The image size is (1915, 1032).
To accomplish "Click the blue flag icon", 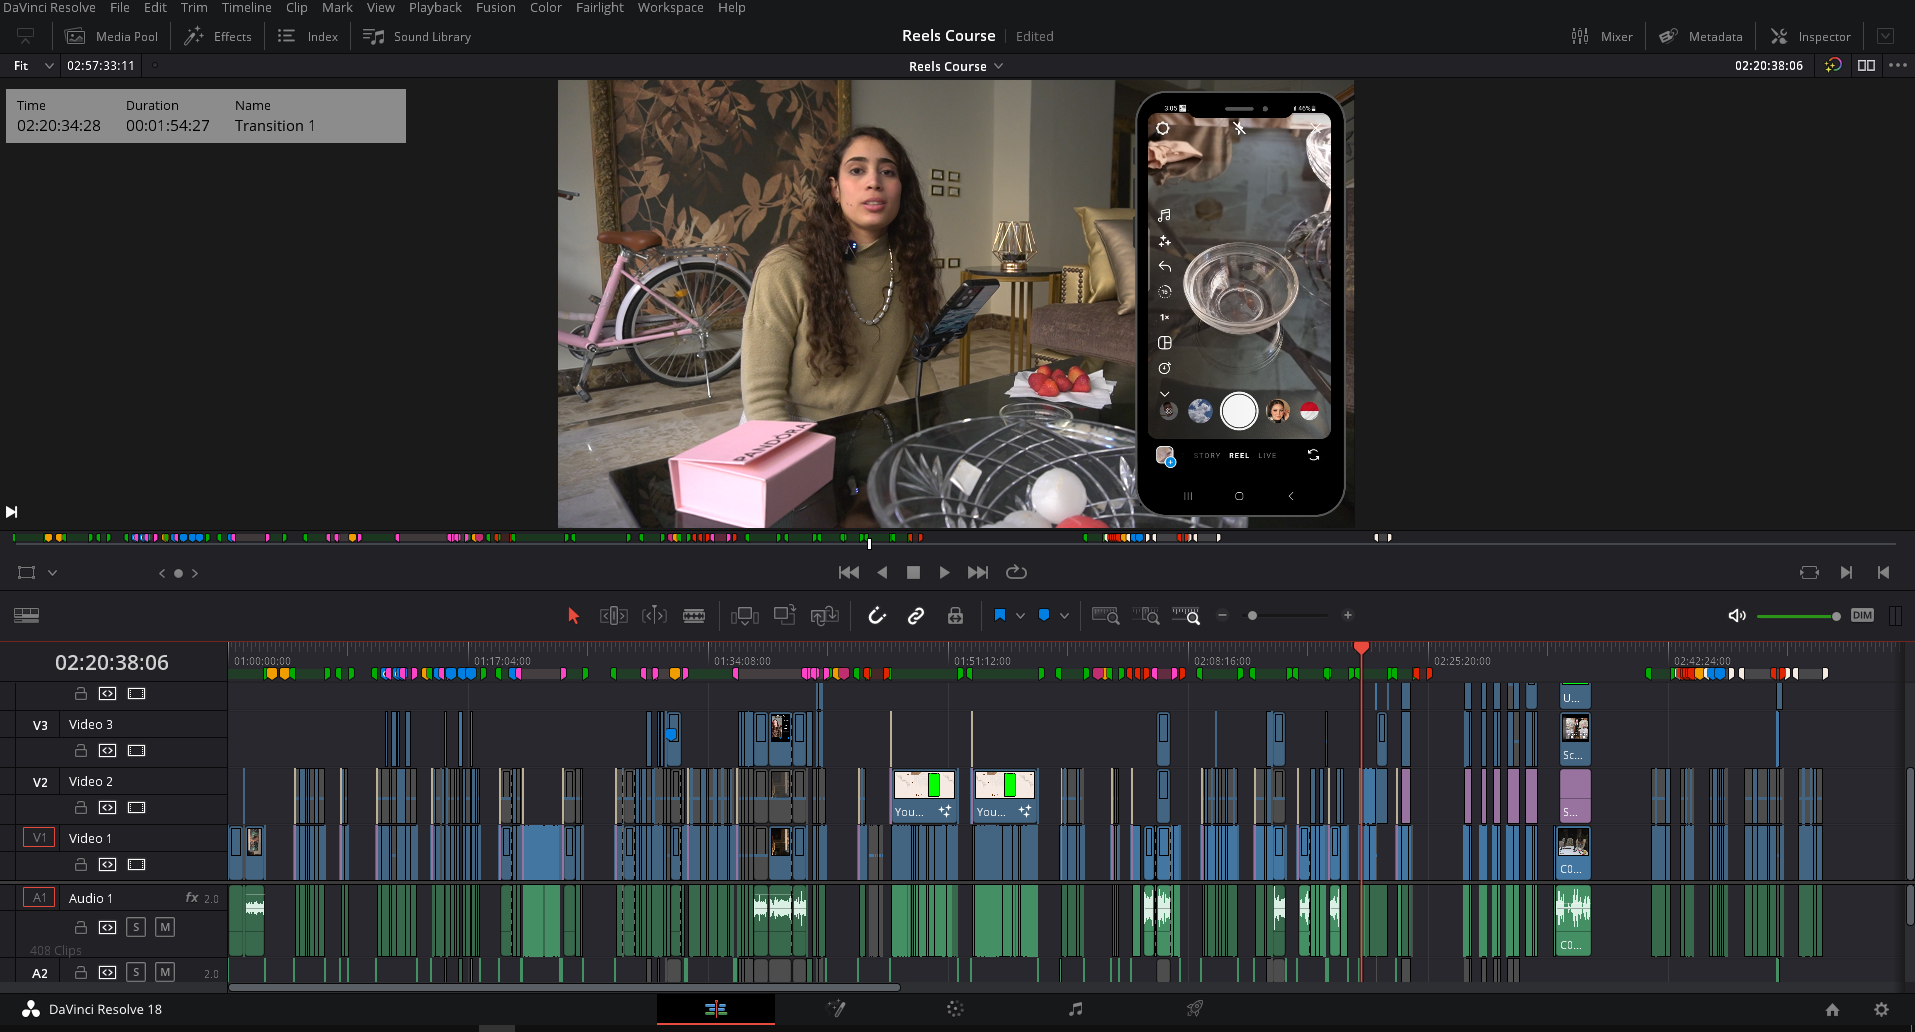I will tap(999, 616).
